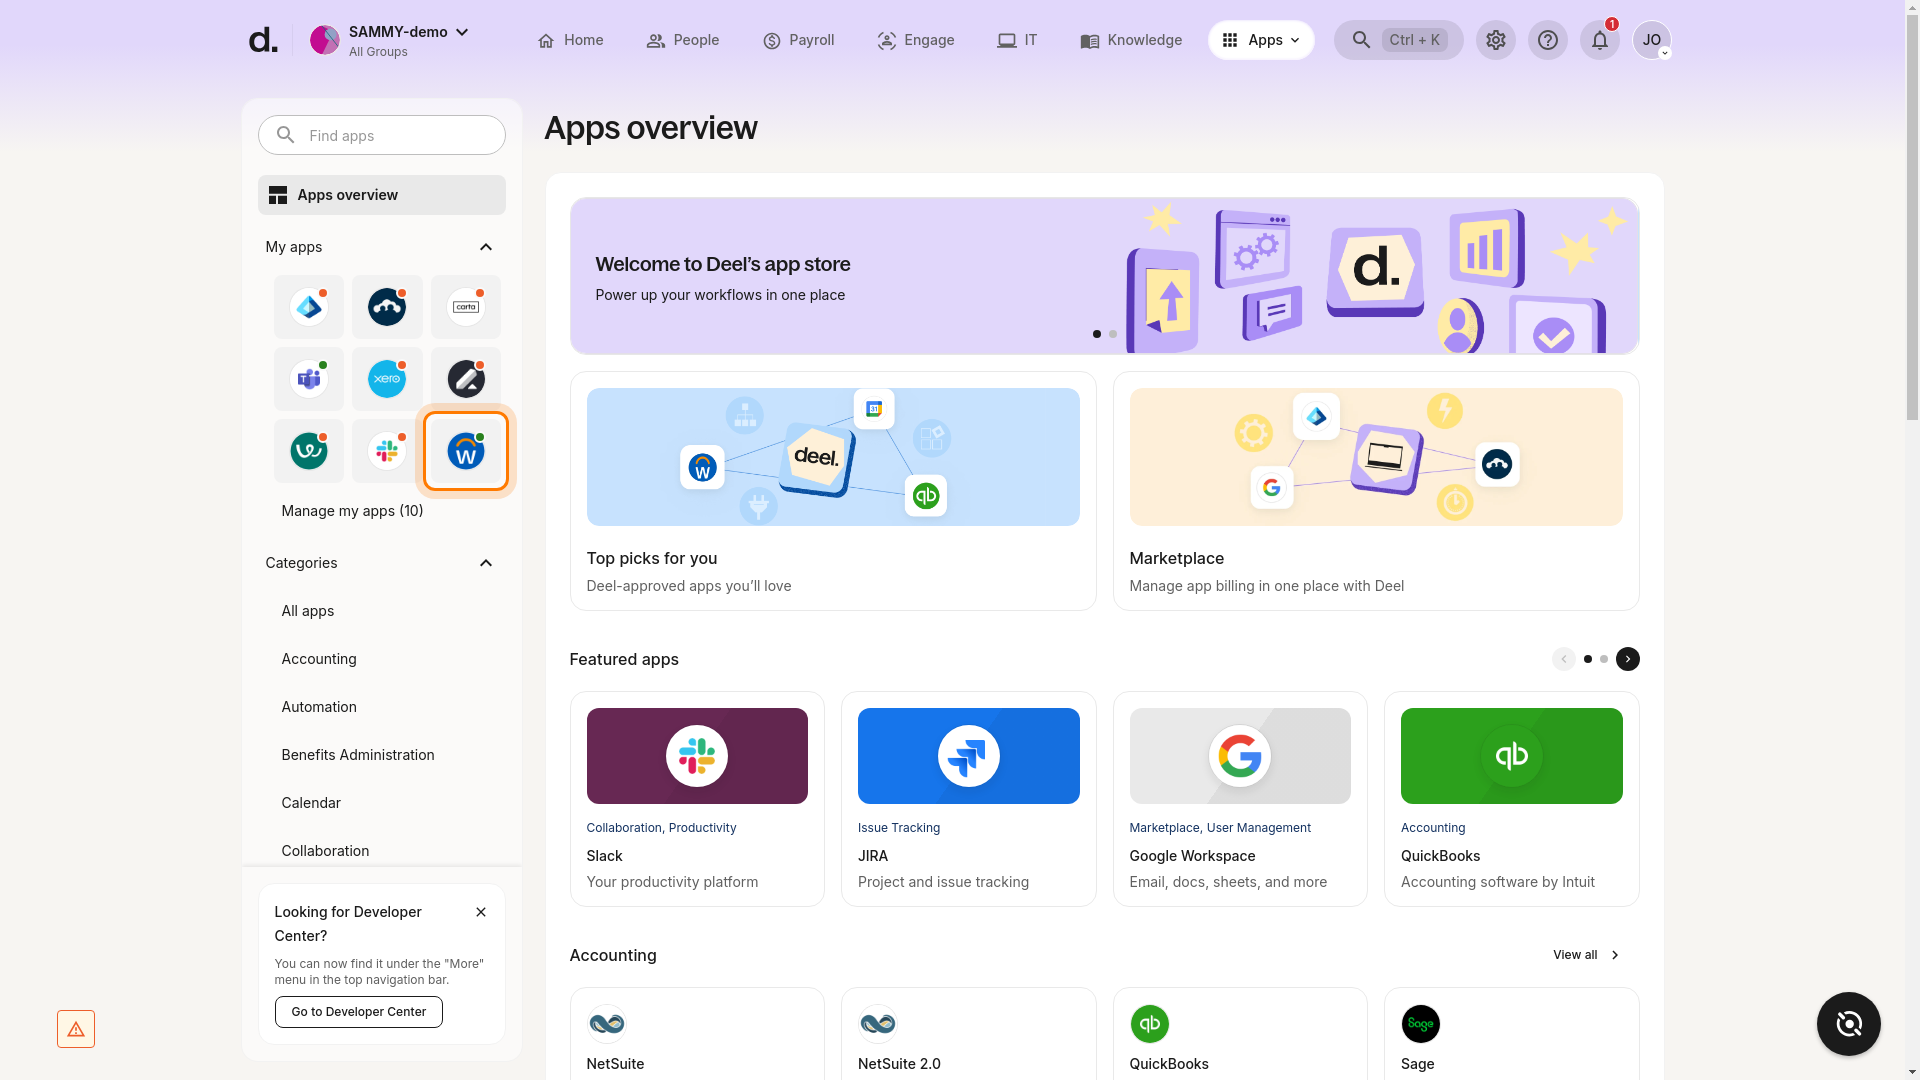Open the Payroll tab
The width and height of the screenshot is (1920, 1080).
click(x=798, y=40)
